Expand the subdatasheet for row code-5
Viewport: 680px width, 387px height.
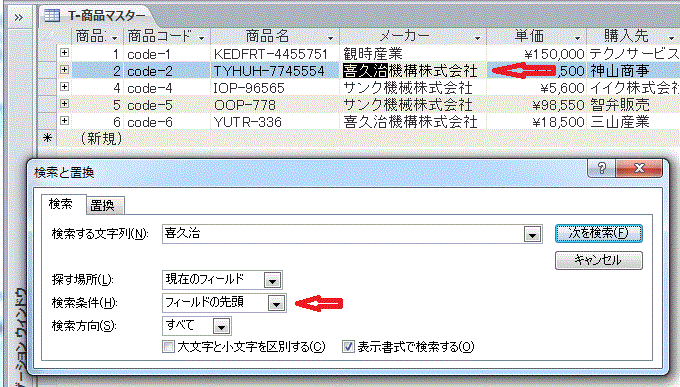point(64,103)
